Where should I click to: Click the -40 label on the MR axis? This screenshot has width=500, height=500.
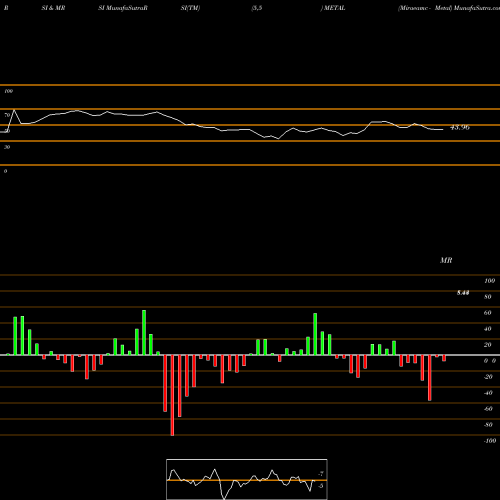coord(488,393)
